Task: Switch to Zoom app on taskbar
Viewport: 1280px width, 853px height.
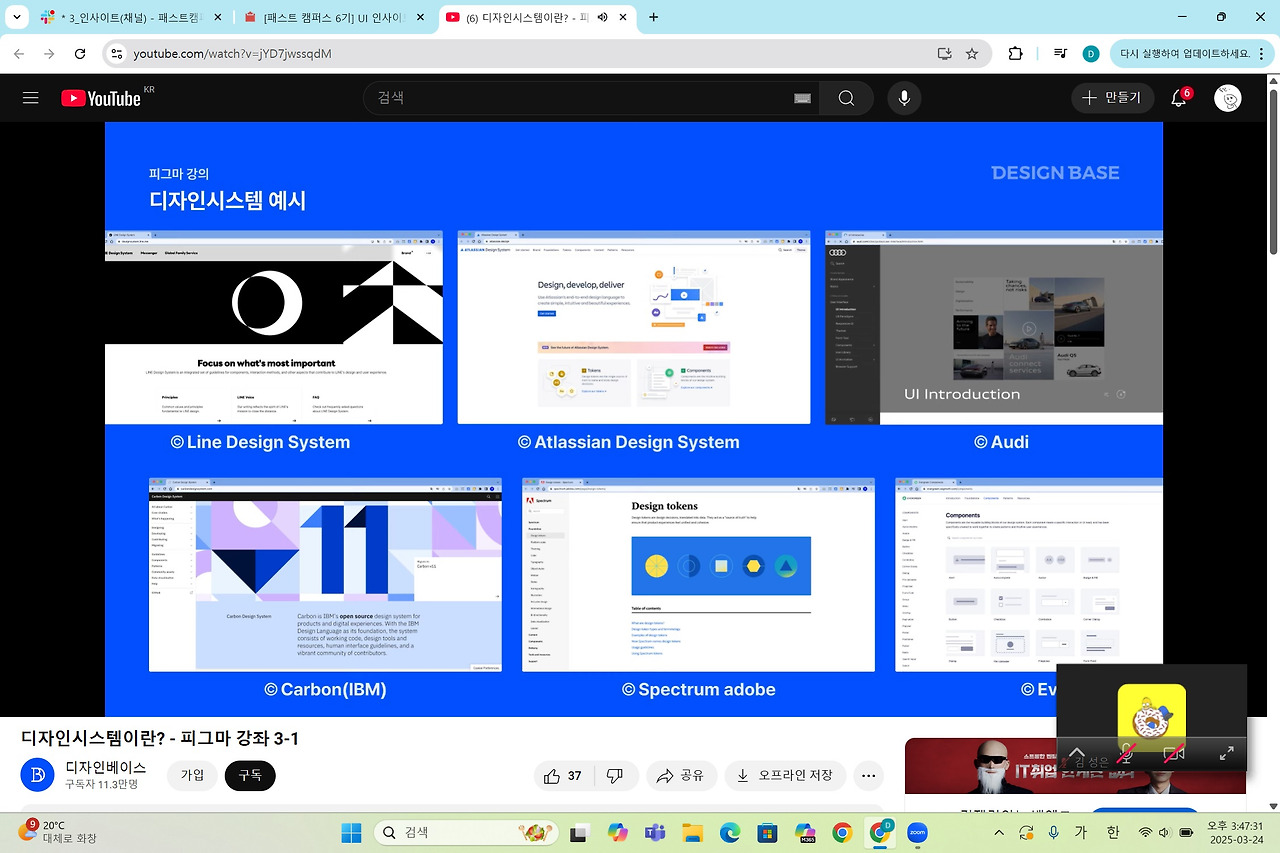Action: (x=917, y=832)
